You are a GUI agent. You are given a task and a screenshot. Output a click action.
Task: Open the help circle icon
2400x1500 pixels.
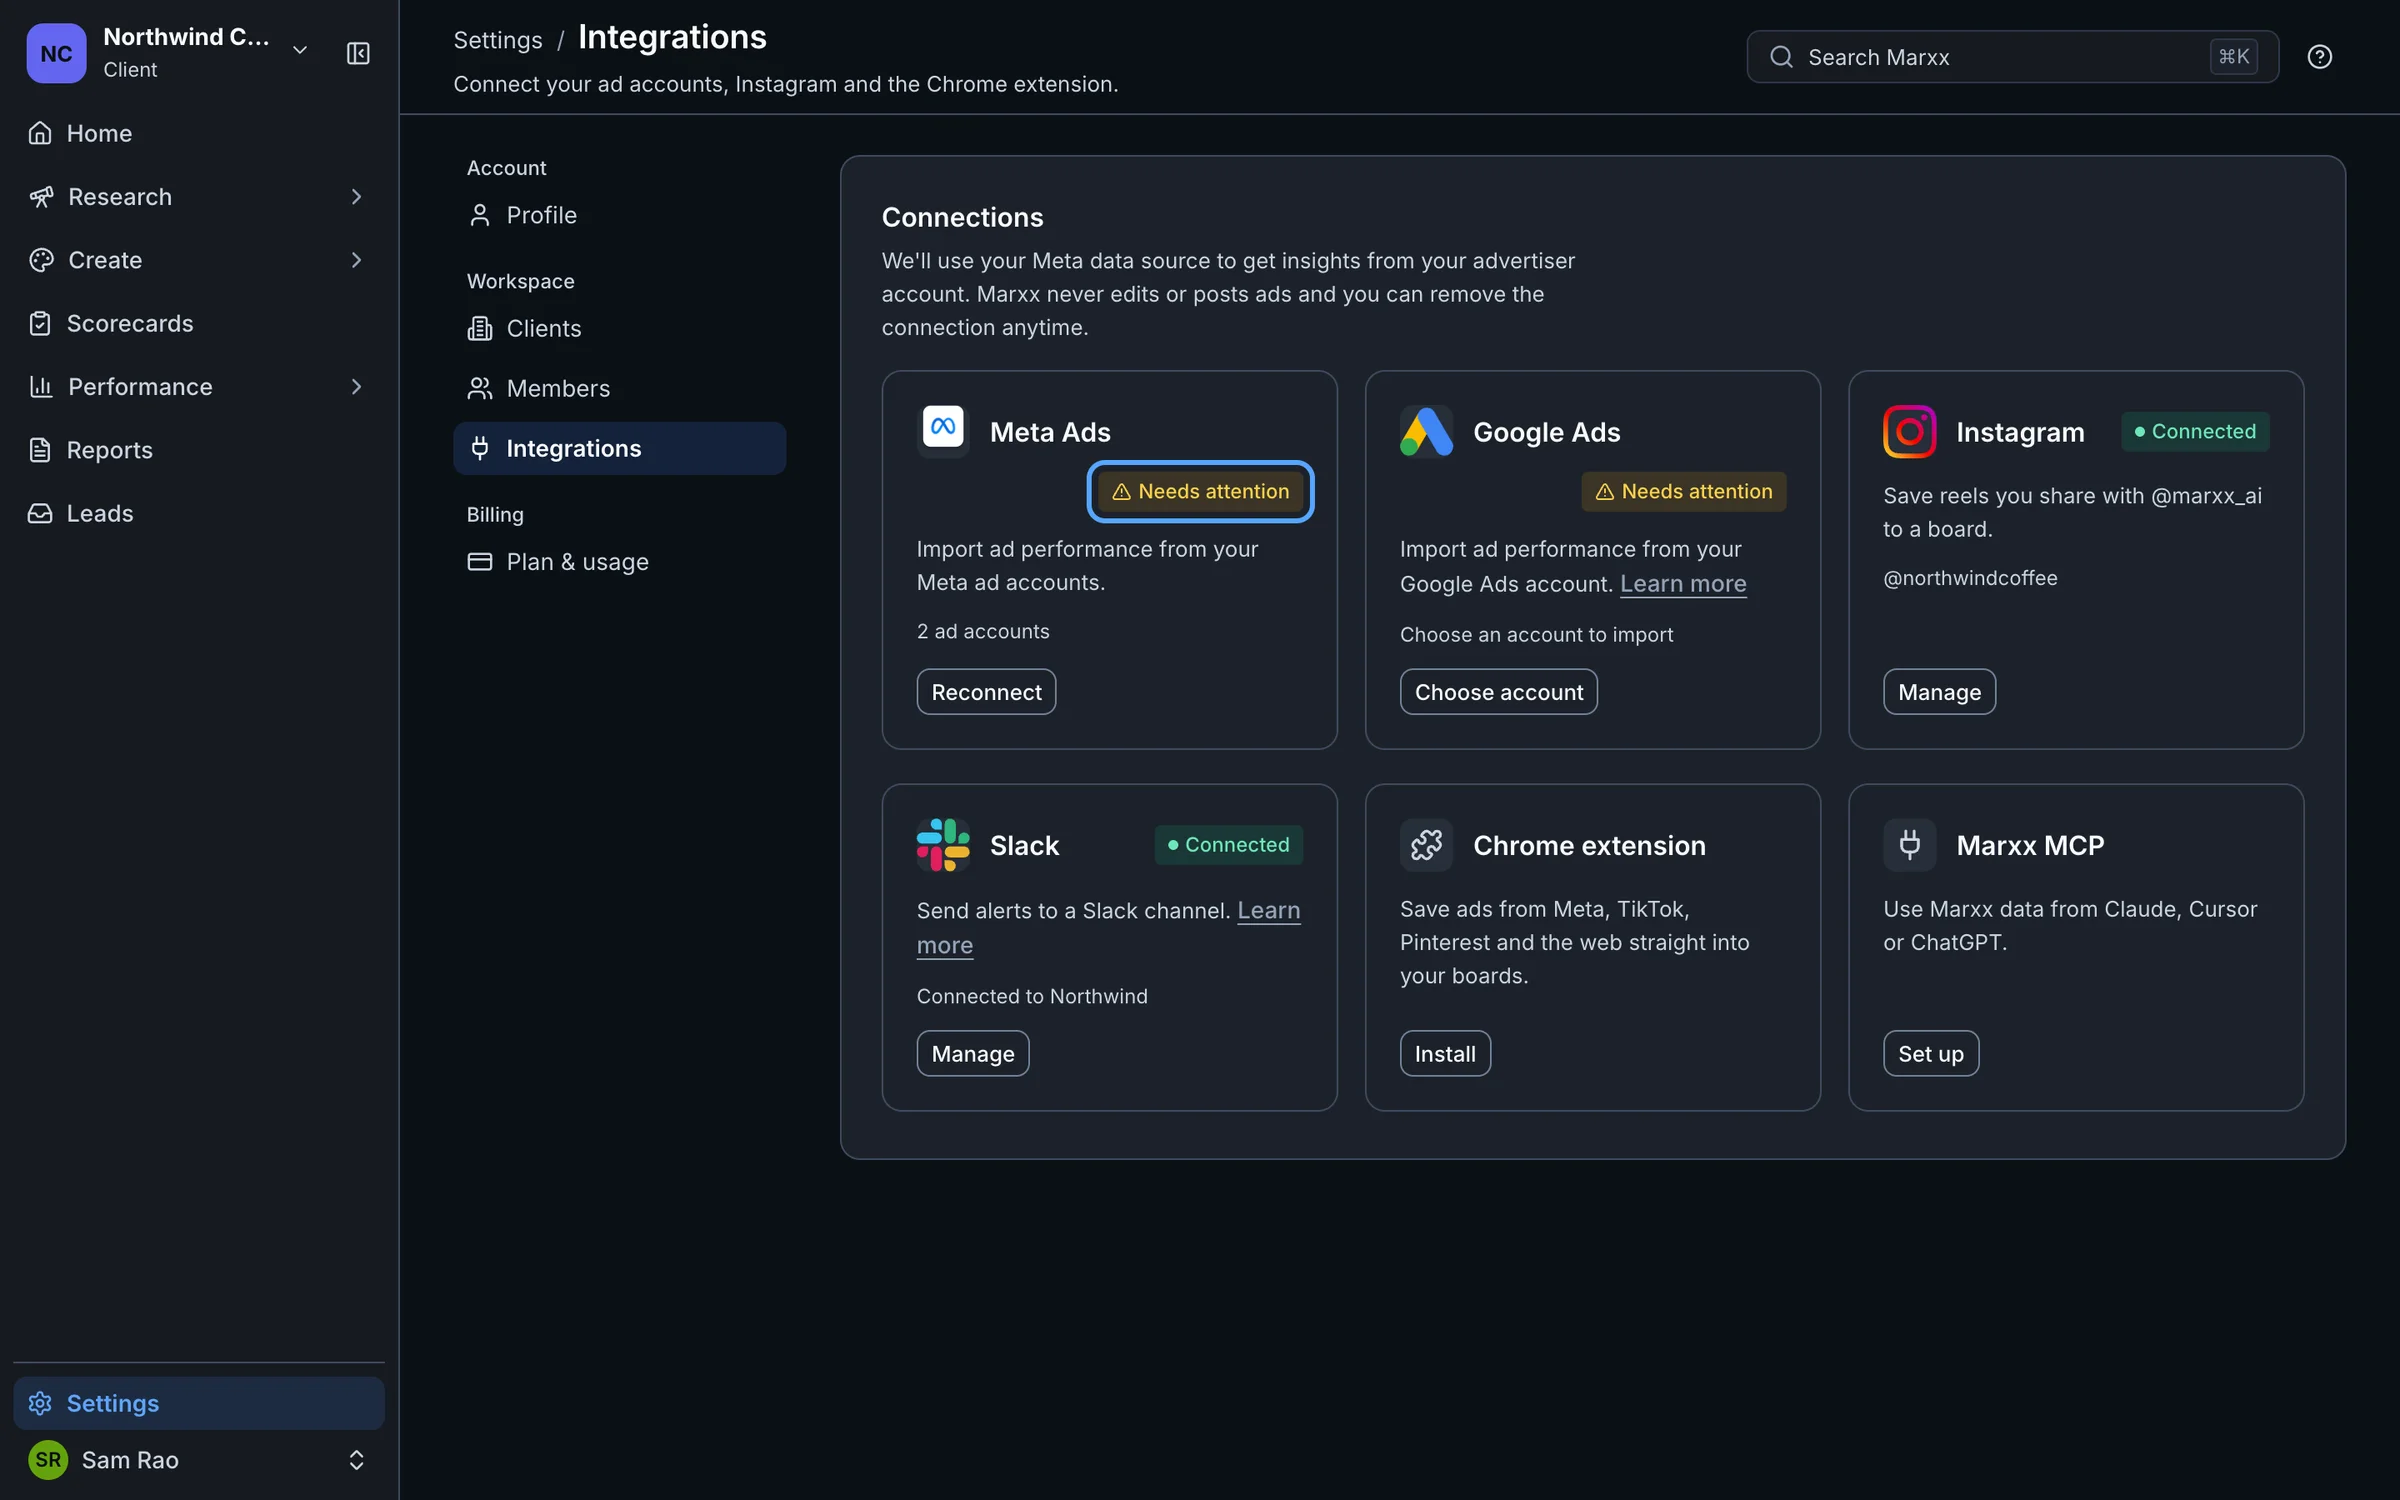(x=2319, y=57)
